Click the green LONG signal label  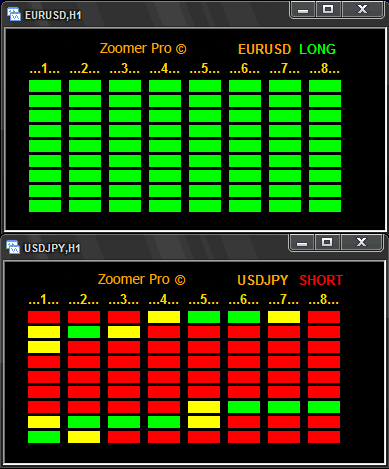pos(317,49)
